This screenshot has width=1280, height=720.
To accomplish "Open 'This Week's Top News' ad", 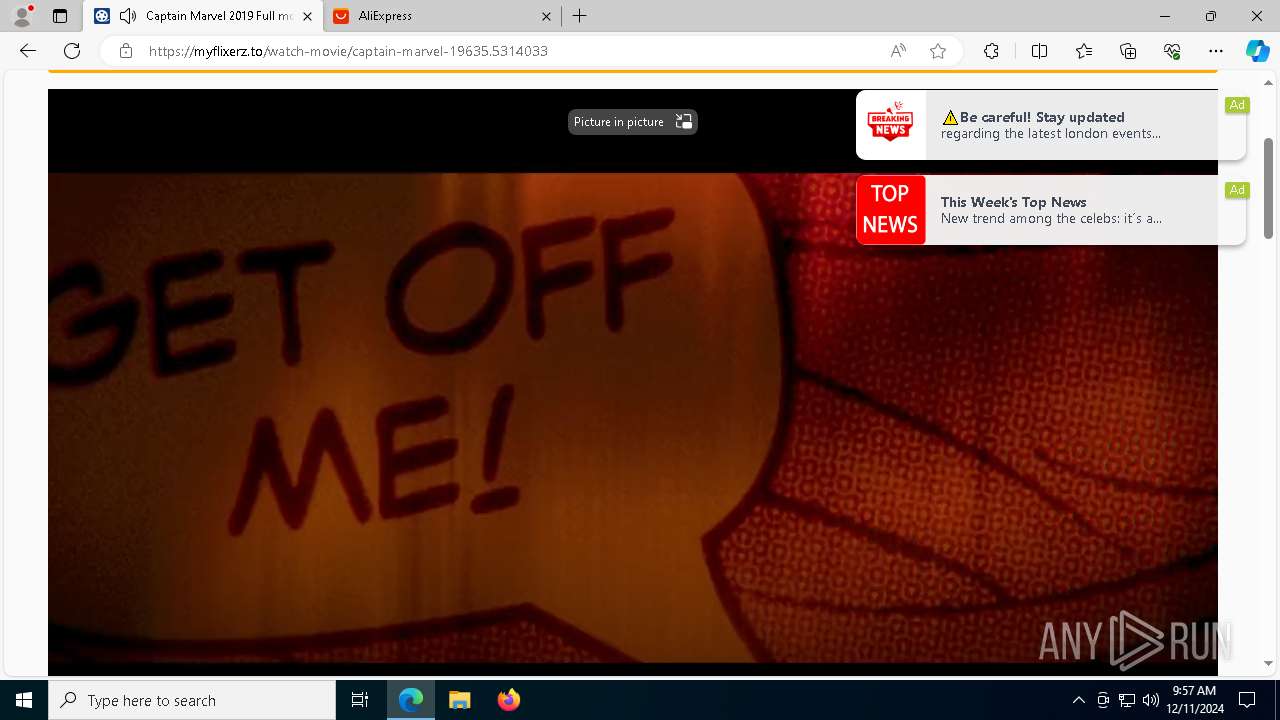I will tap(1051, 210).
